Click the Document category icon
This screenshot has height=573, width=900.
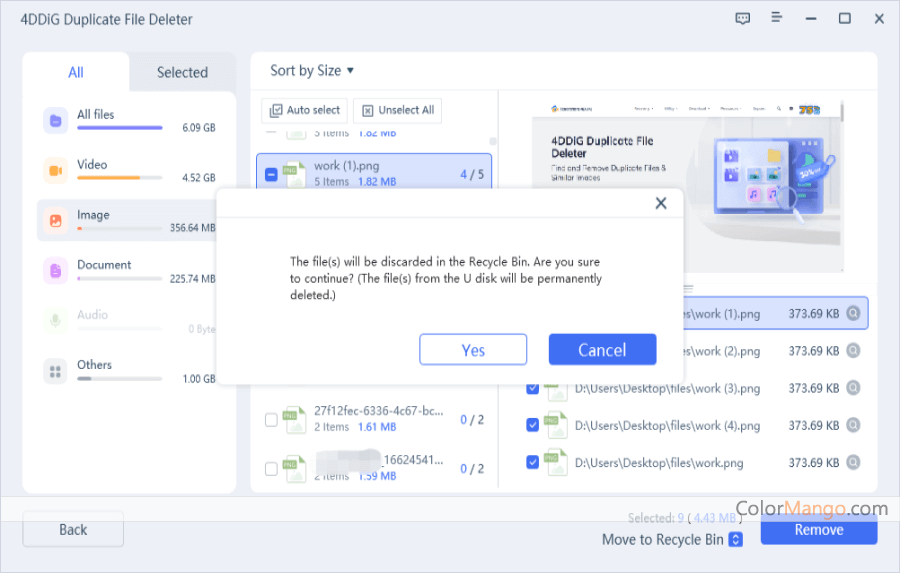click(55, 271)
